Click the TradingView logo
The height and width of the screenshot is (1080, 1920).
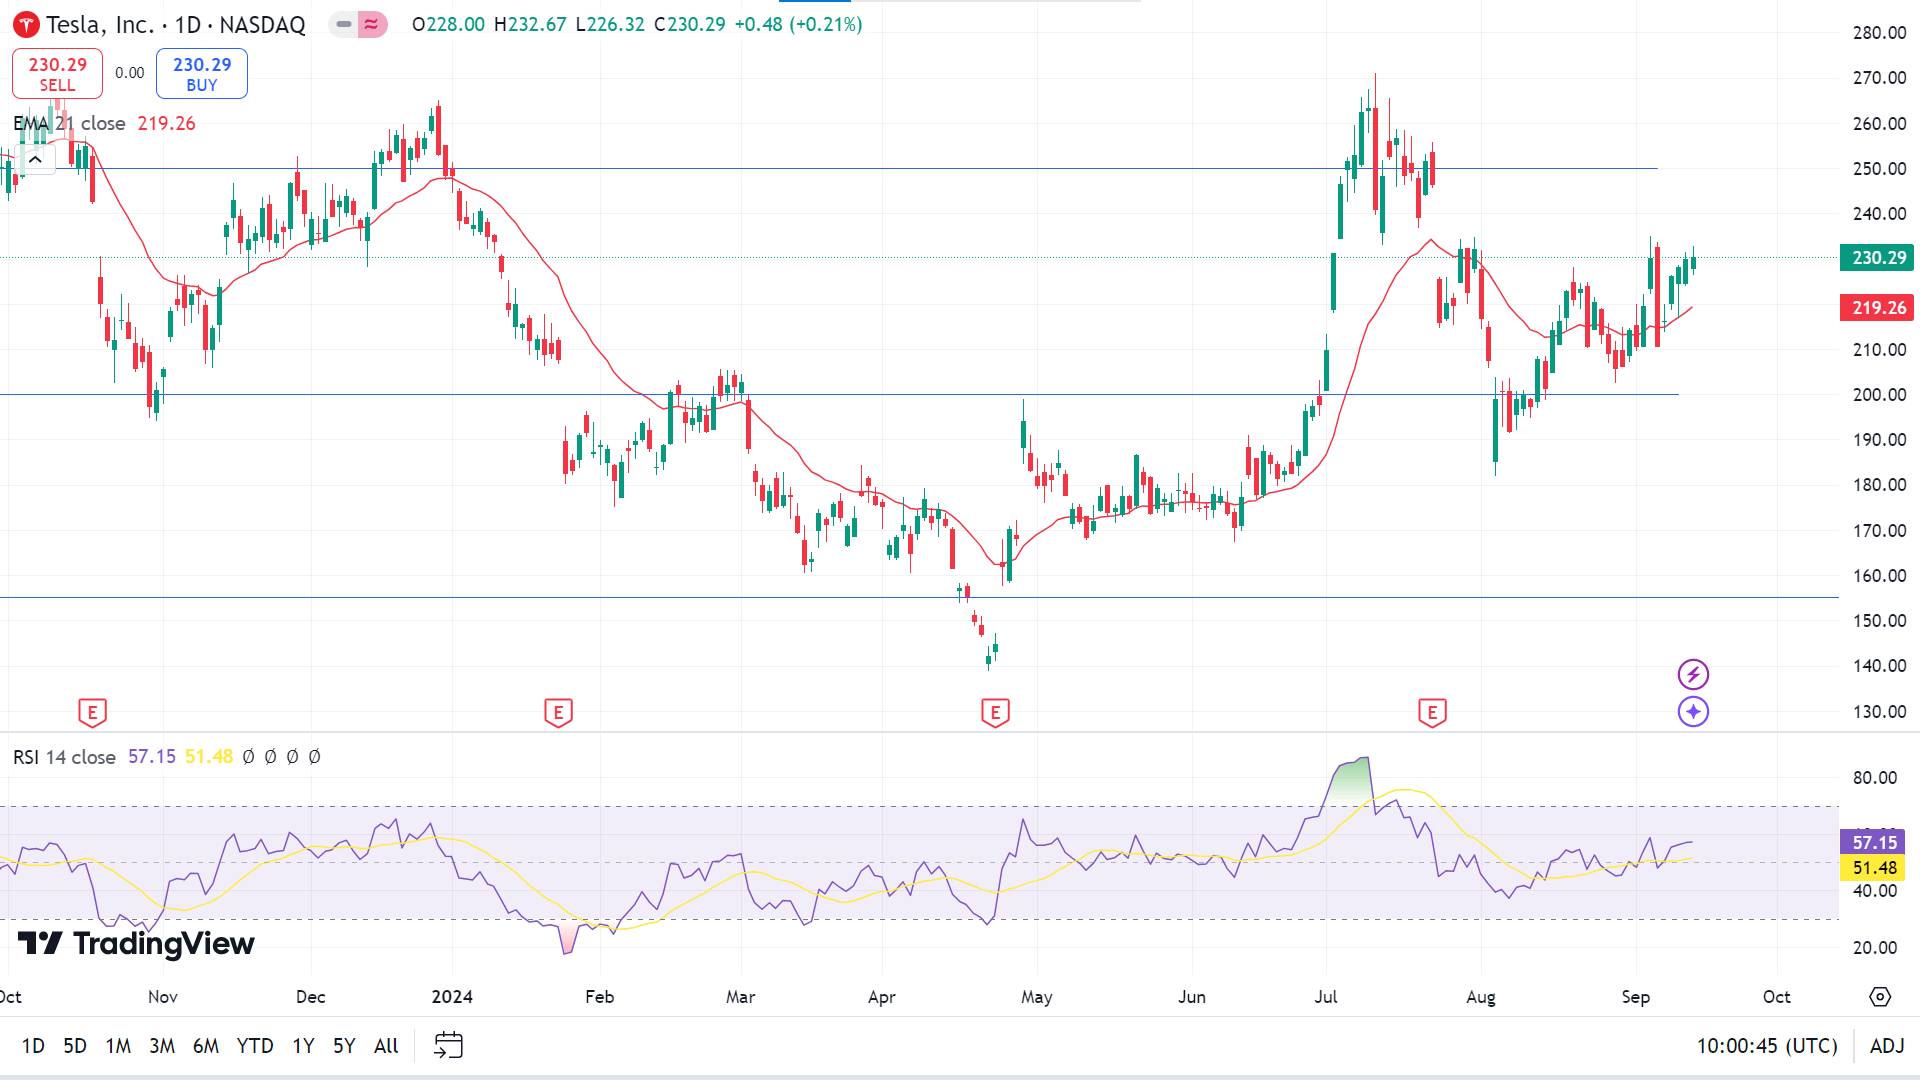pyautogui.click(x=137, y=943)
